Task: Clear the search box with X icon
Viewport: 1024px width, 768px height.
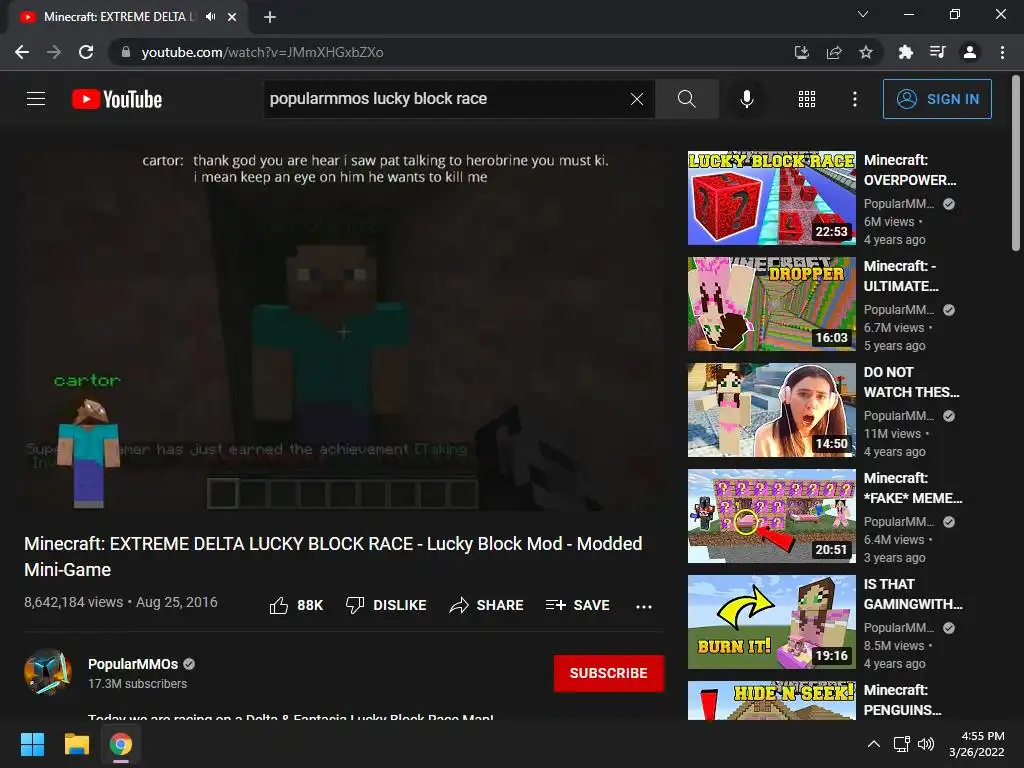Action: point(637,99)
